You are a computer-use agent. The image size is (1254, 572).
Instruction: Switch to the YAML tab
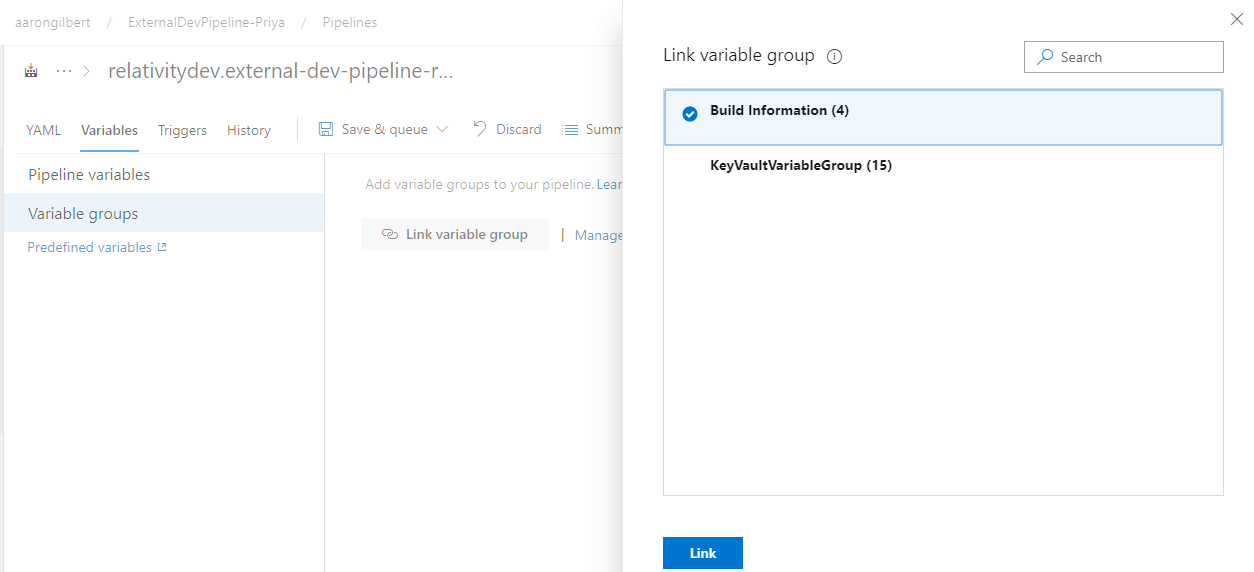pyautogui.click(x=43, y=130)
